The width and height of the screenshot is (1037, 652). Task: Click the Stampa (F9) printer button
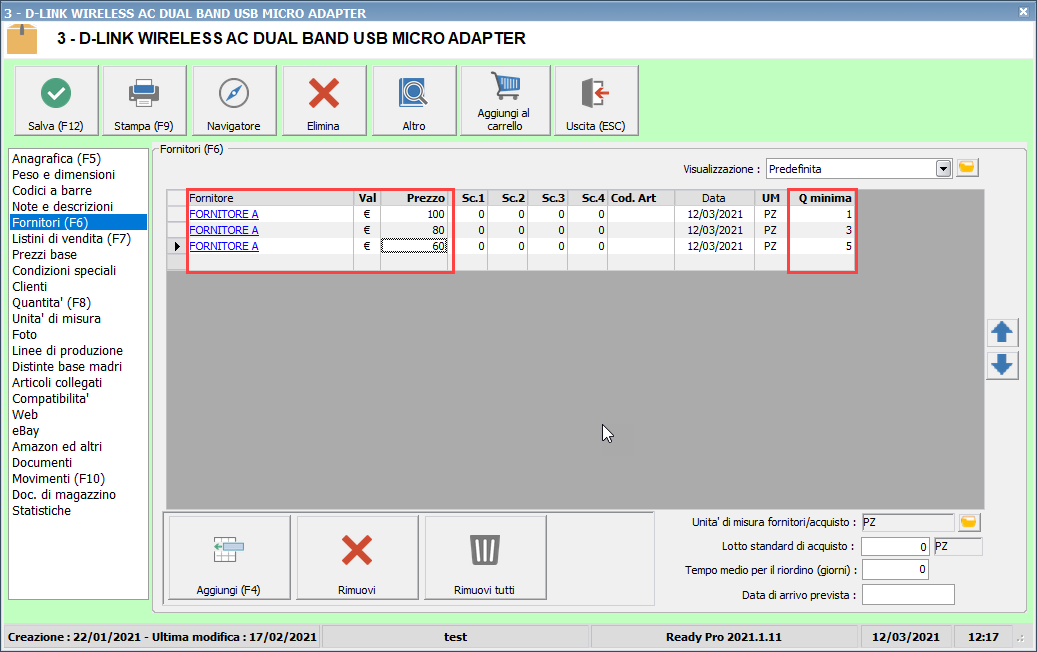(144, 101)
